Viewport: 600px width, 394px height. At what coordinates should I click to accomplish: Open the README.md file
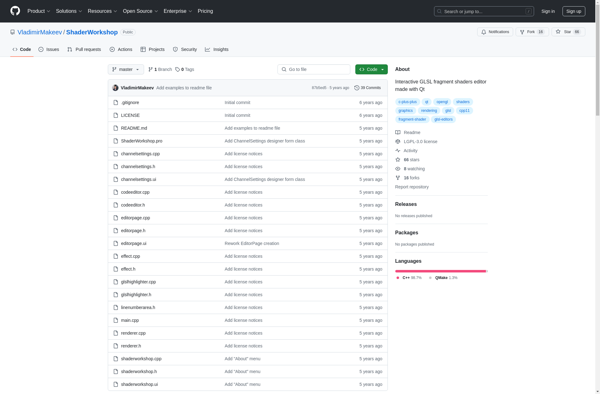click(134, 128)
